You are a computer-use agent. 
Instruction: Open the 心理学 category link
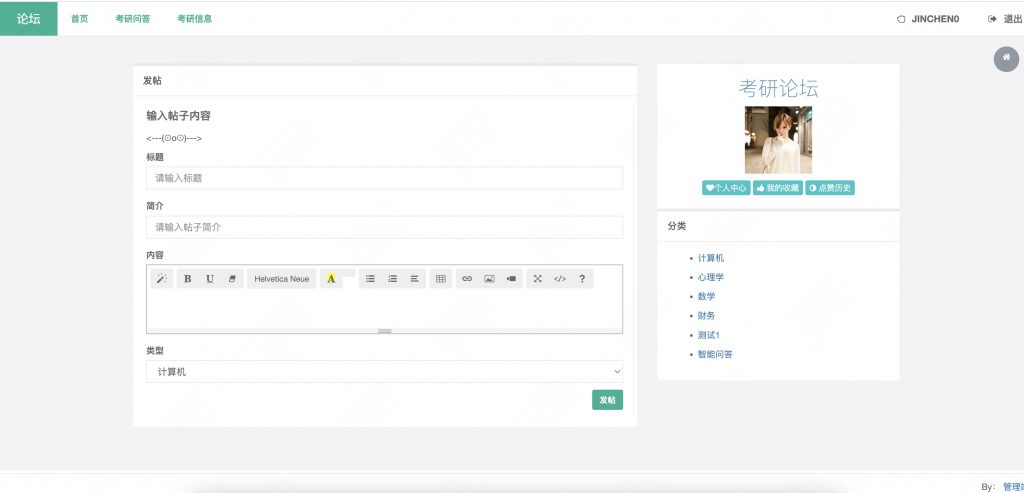coord(710,277)
